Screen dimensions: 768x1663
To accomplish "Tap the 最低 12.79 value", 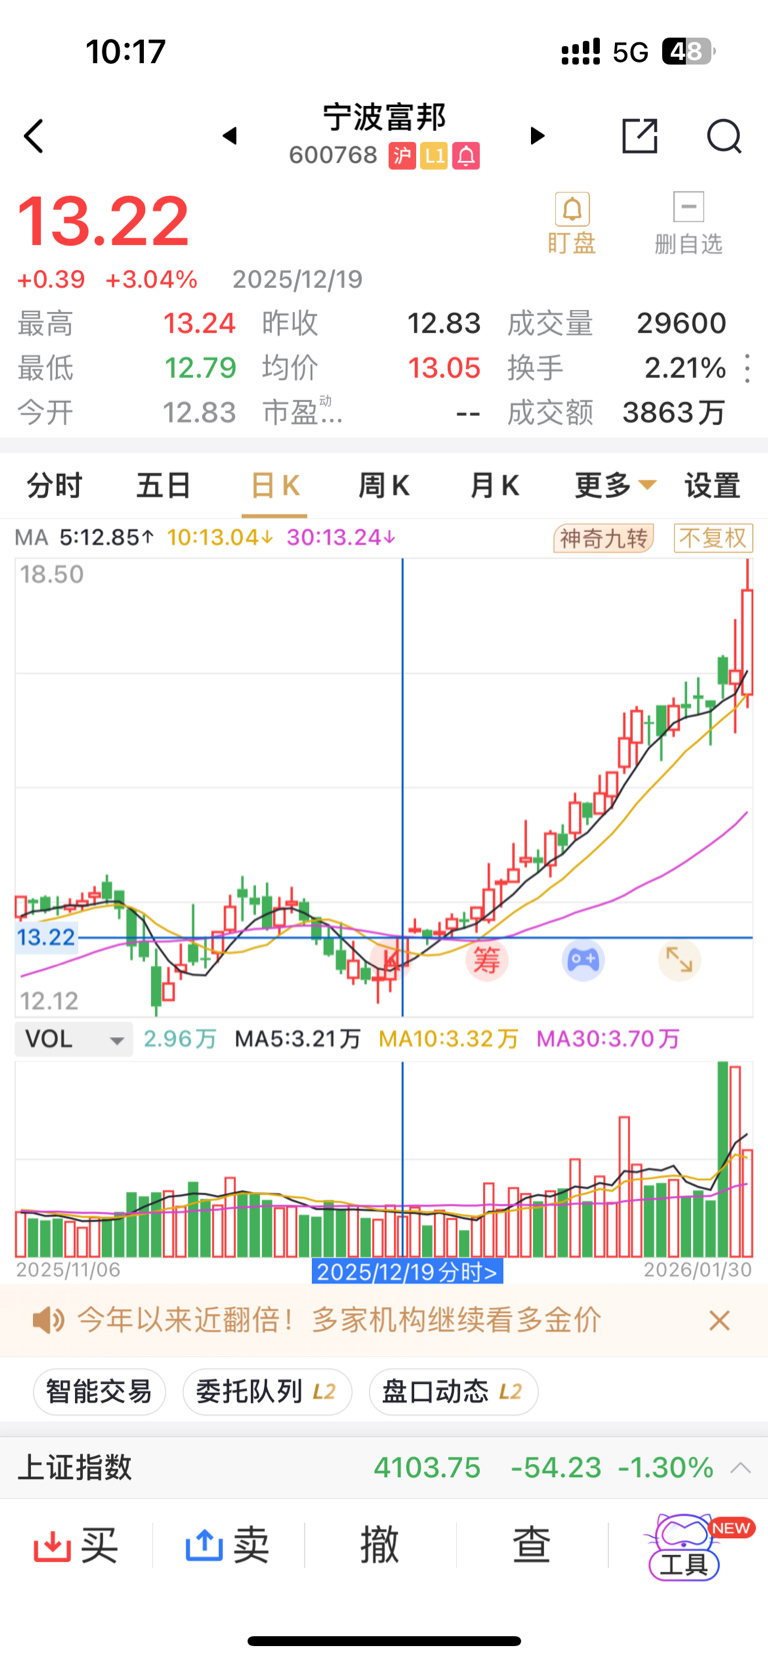I will 200,368.
